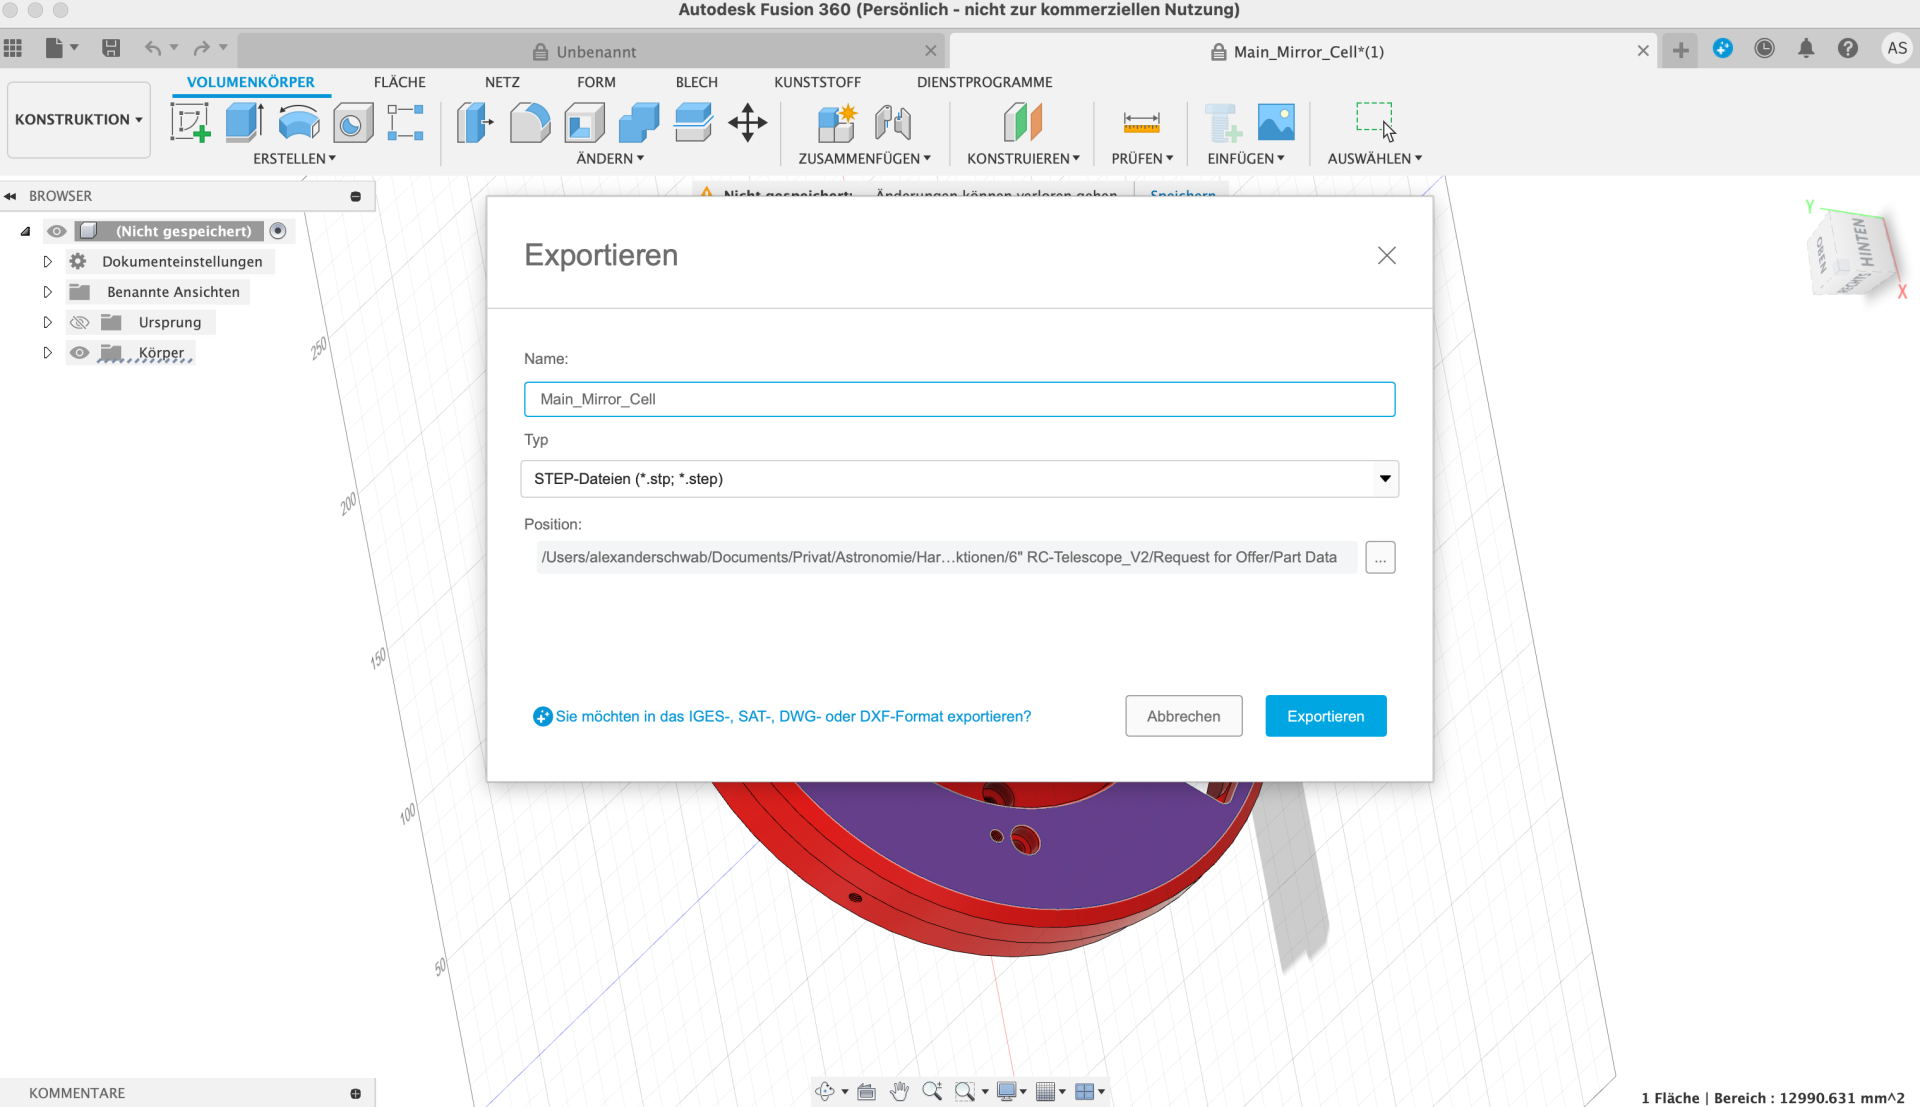1920x1107 pixels.
Task: Select the Revolve tool
Action: (299, 123)
